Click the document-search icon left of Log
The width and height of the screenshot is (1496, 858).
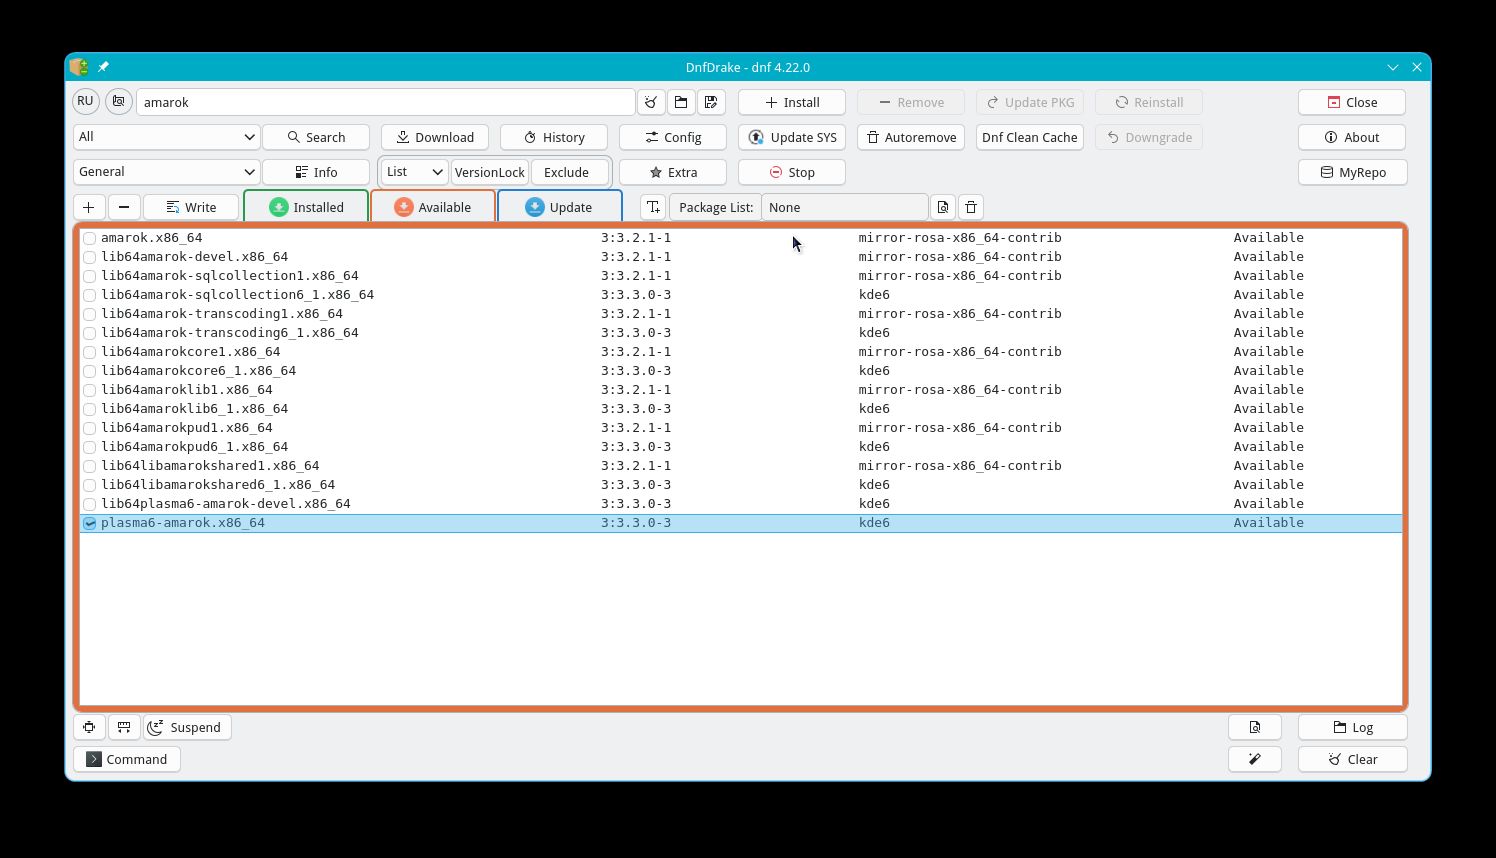1255,727
